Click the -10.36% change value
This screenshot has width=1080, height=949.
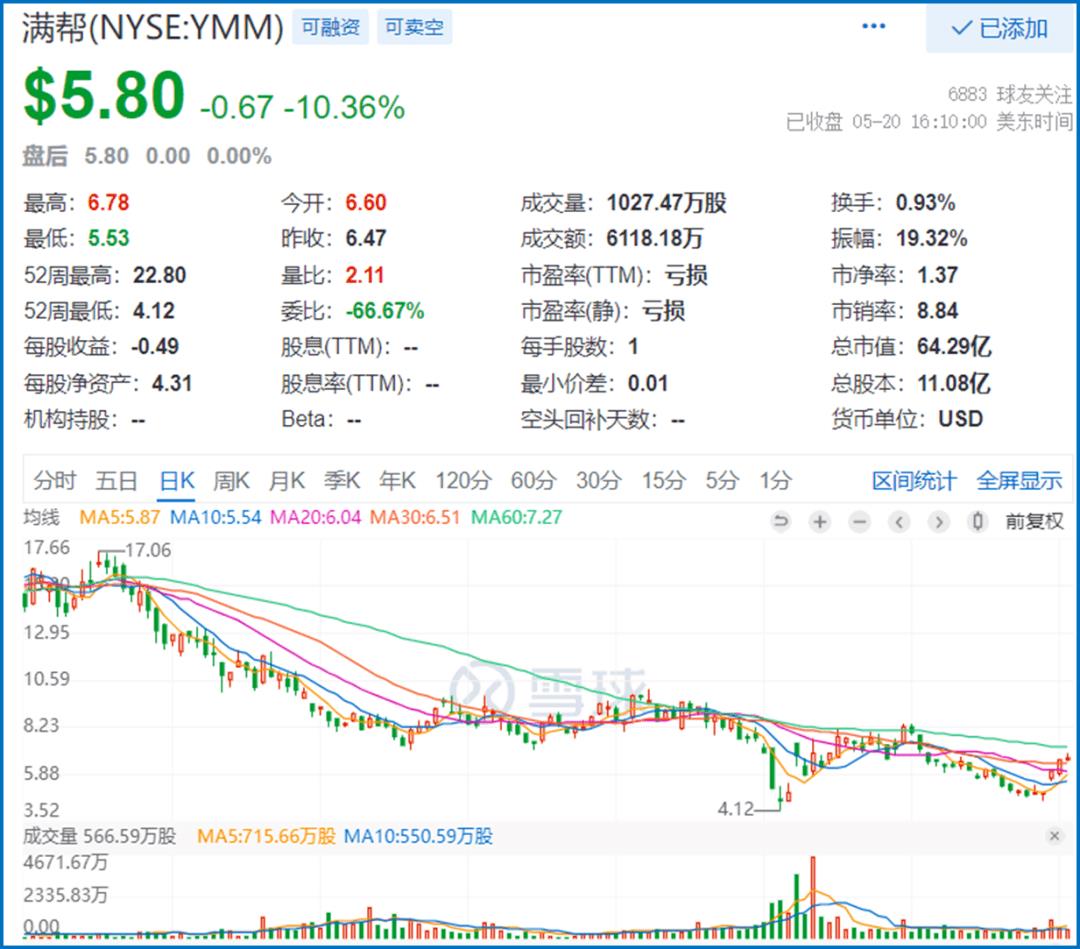pos(344,107)
